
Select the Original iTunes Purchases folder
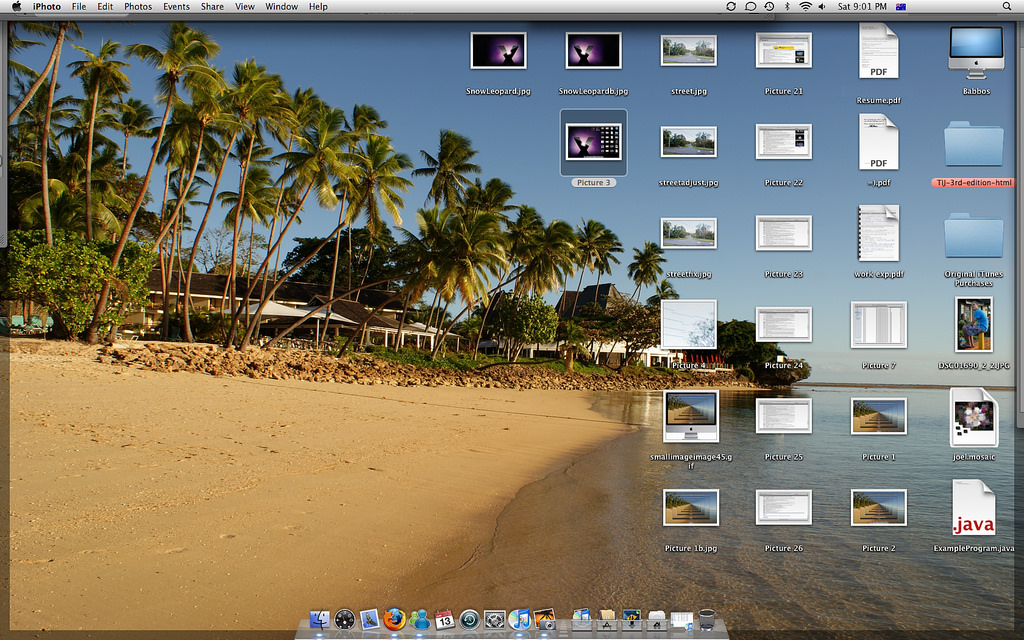pos(973,236)
